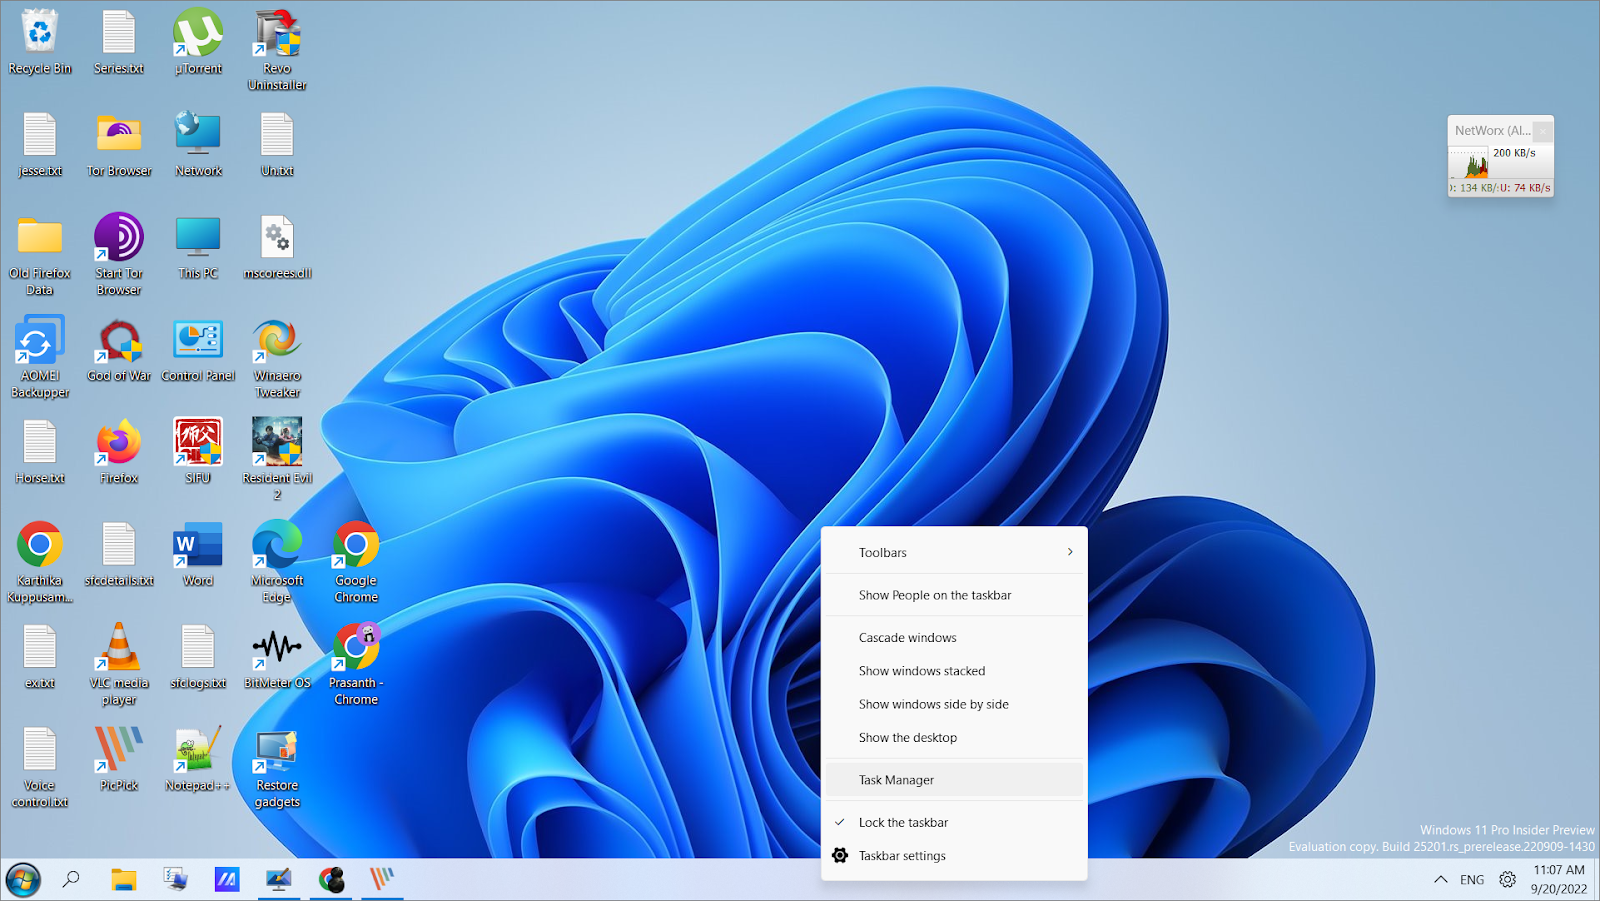Toggle the Lock the taskbar option
Screen dimensions: 1600x901
[903, 822]
